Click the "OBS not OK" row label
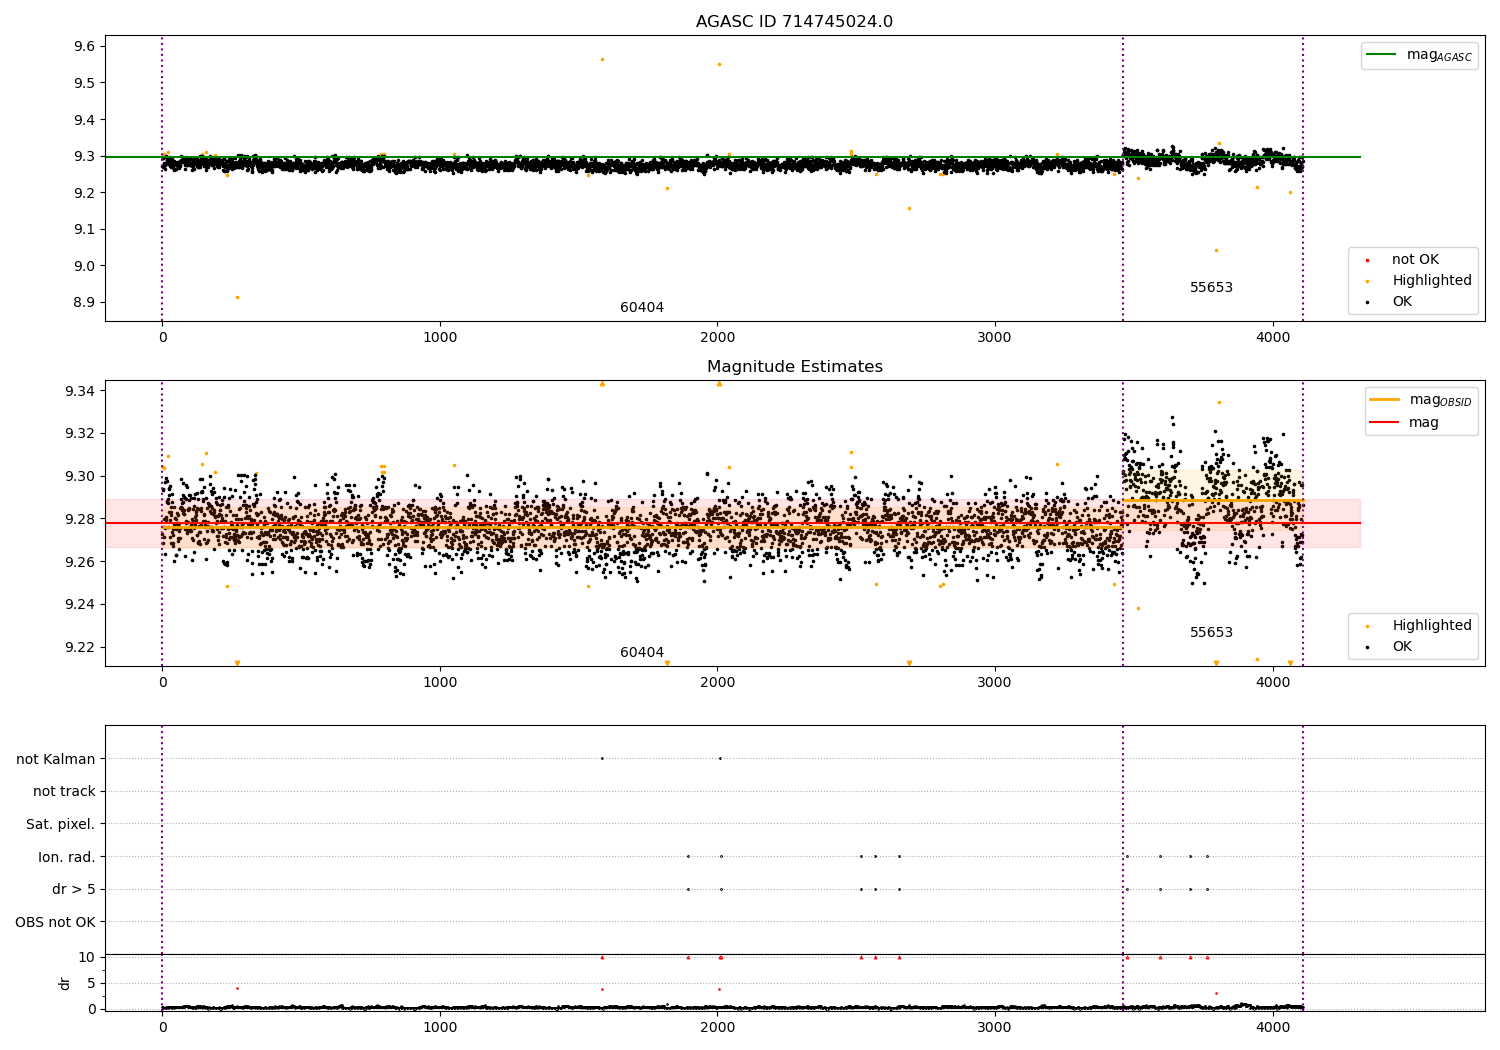The image size is (1500, 1050). coord(55,922)
